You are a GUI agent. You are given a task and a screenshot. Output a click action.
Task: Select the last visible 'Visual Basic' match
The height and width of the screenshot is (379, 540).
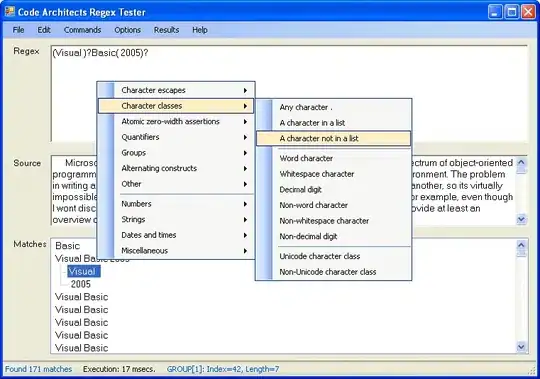[x=82, y=348]
